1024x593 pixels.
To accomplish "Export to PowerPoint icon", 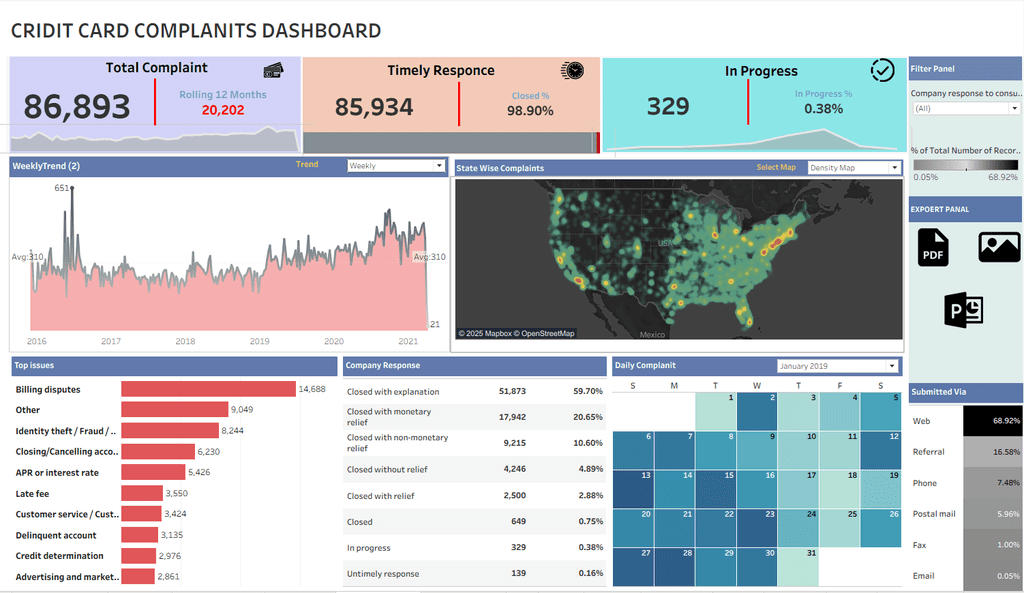I will coord(963,310).
